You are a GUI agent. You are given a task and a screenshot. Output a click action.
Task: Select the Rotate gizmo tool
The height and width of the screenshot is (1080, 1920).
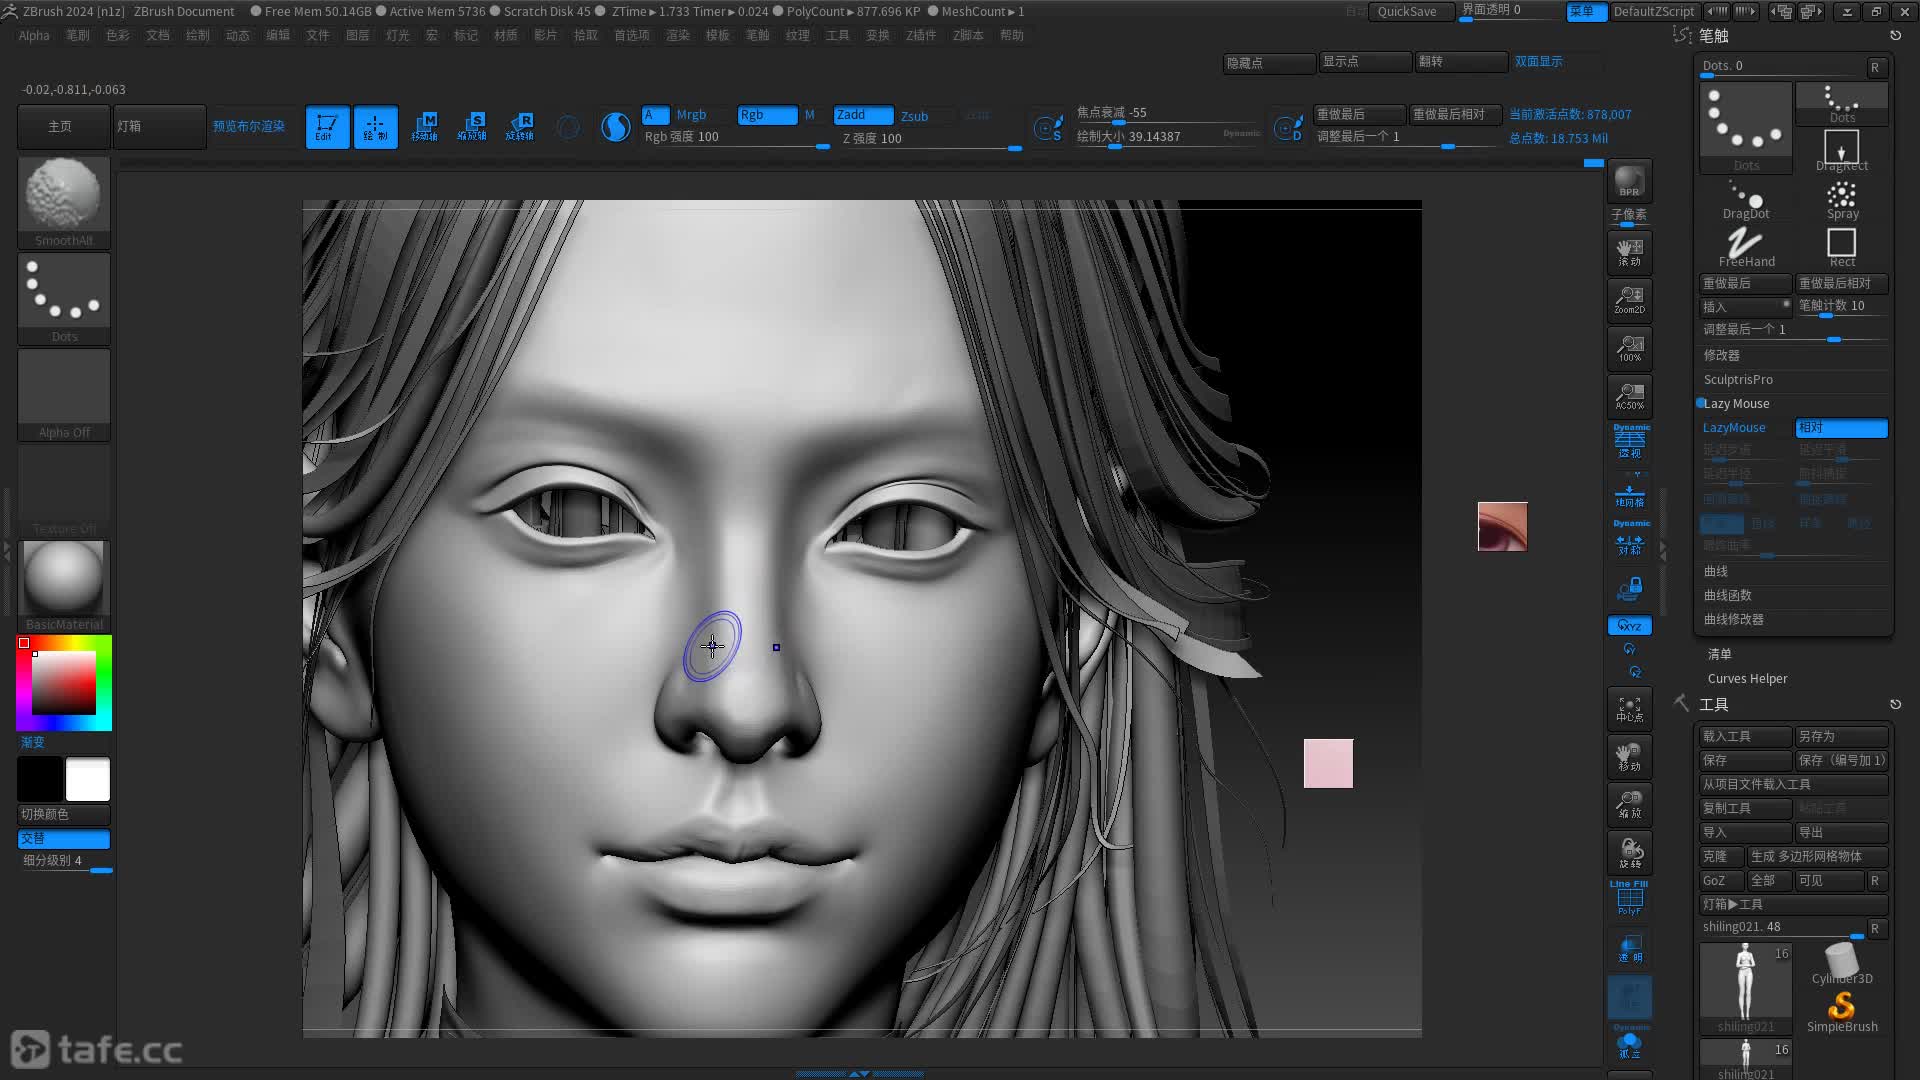[x=520, y=127]
